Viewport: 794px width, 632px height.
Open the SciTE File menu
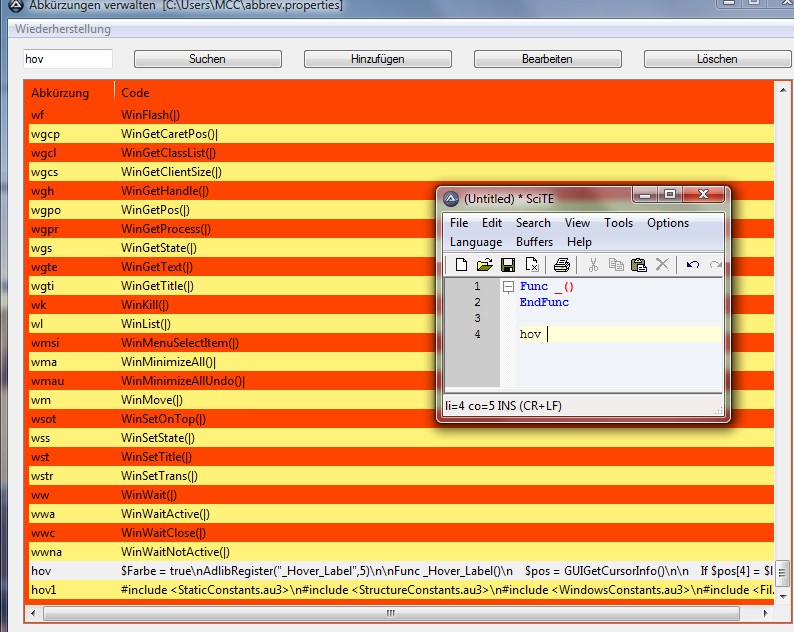(x=459, y=223)
